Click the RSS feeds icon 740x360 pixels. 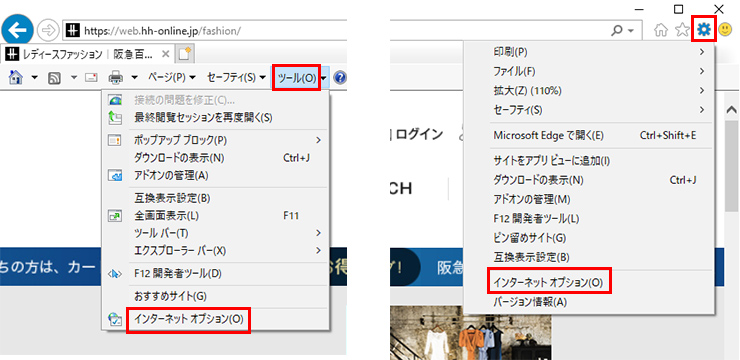pyautogui.click(x=55, y=78)
